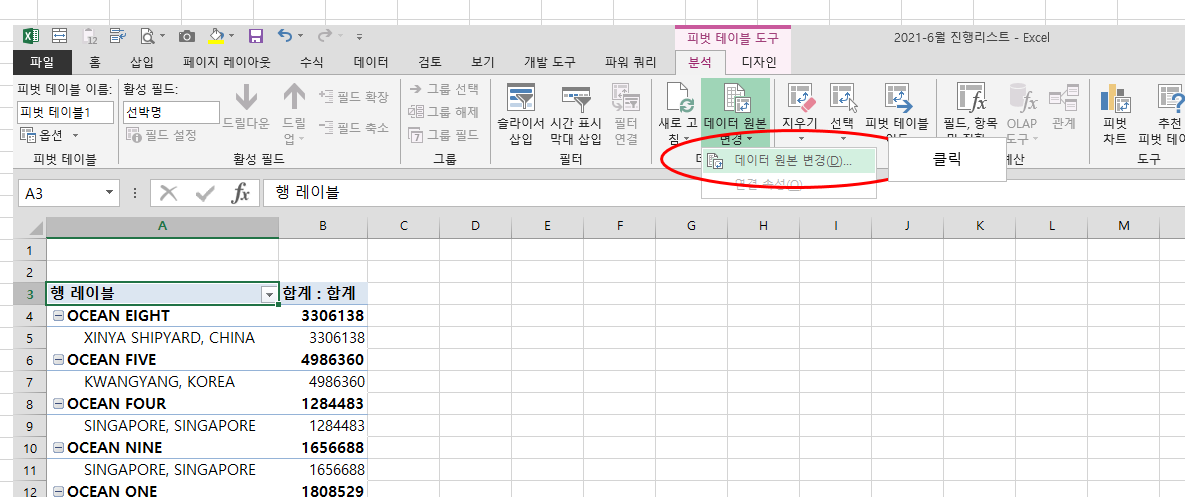
Task: Click 필드 확장 expand field button
Action: tap(354, 96)
